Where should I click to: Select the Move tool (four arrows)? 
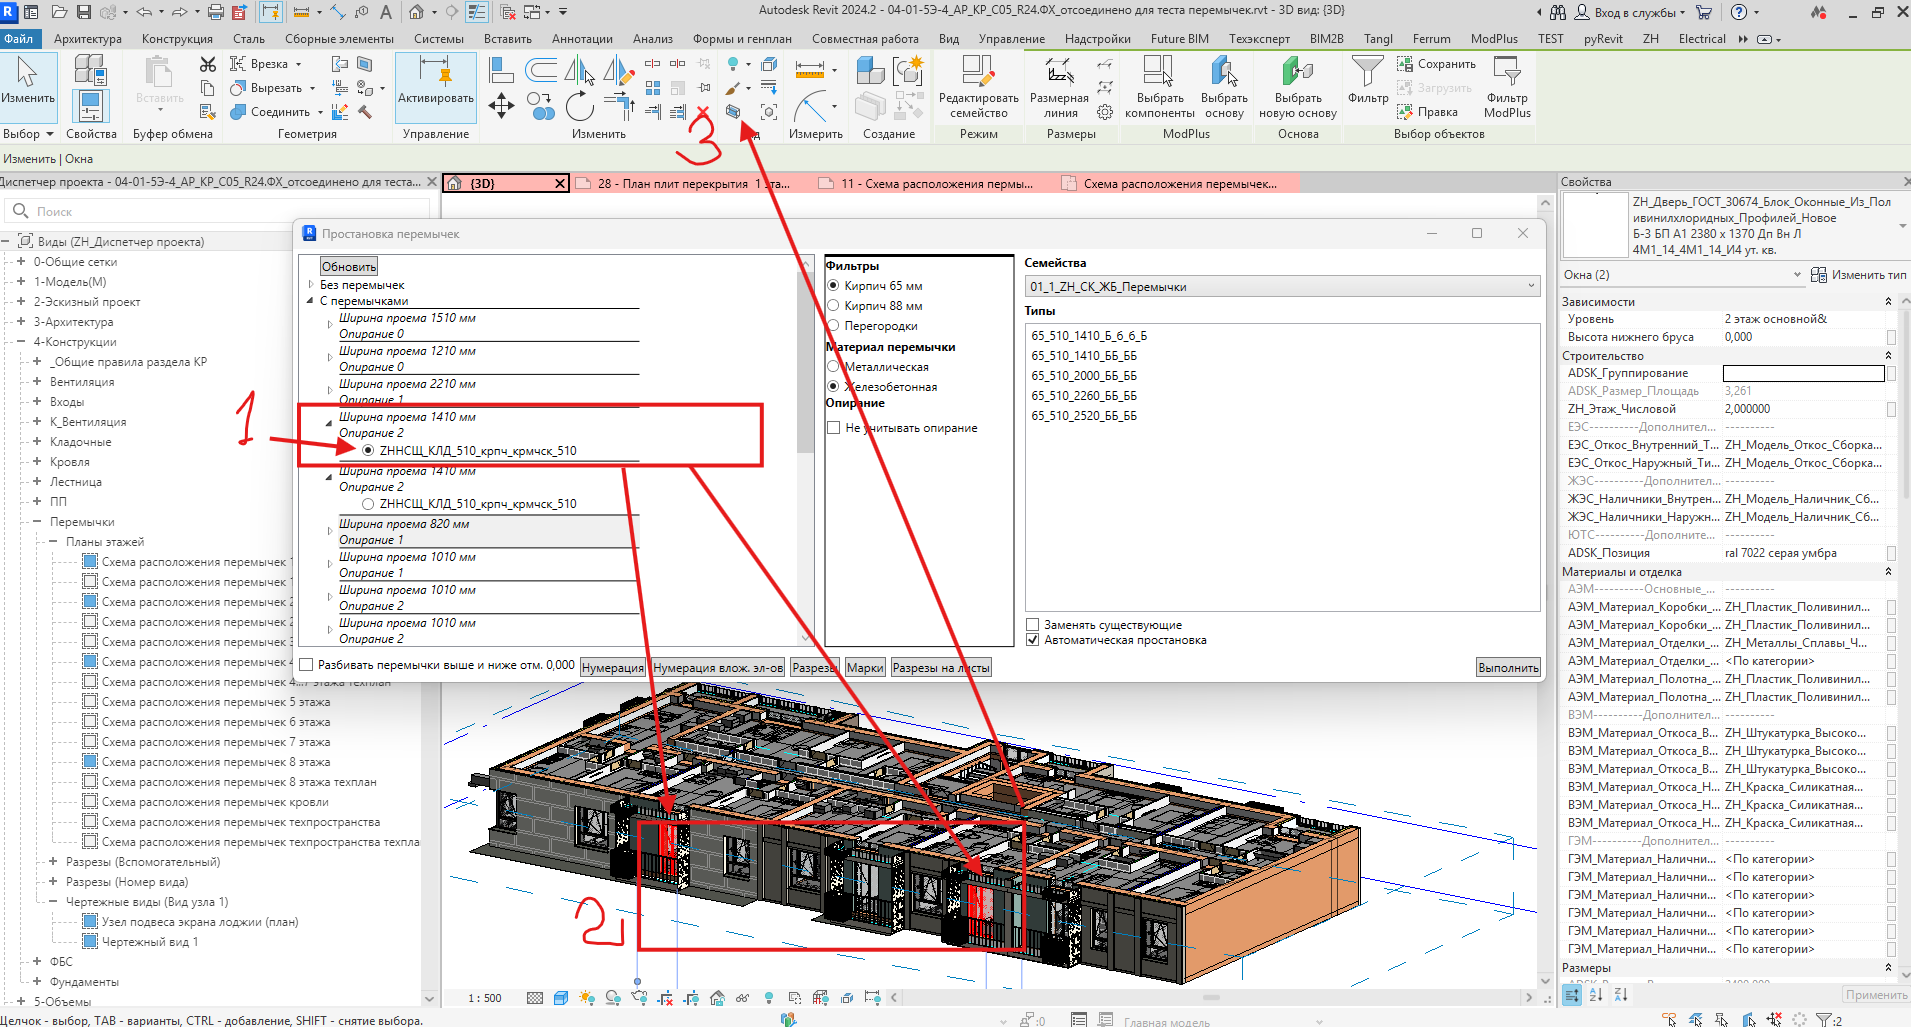point(501,105)
